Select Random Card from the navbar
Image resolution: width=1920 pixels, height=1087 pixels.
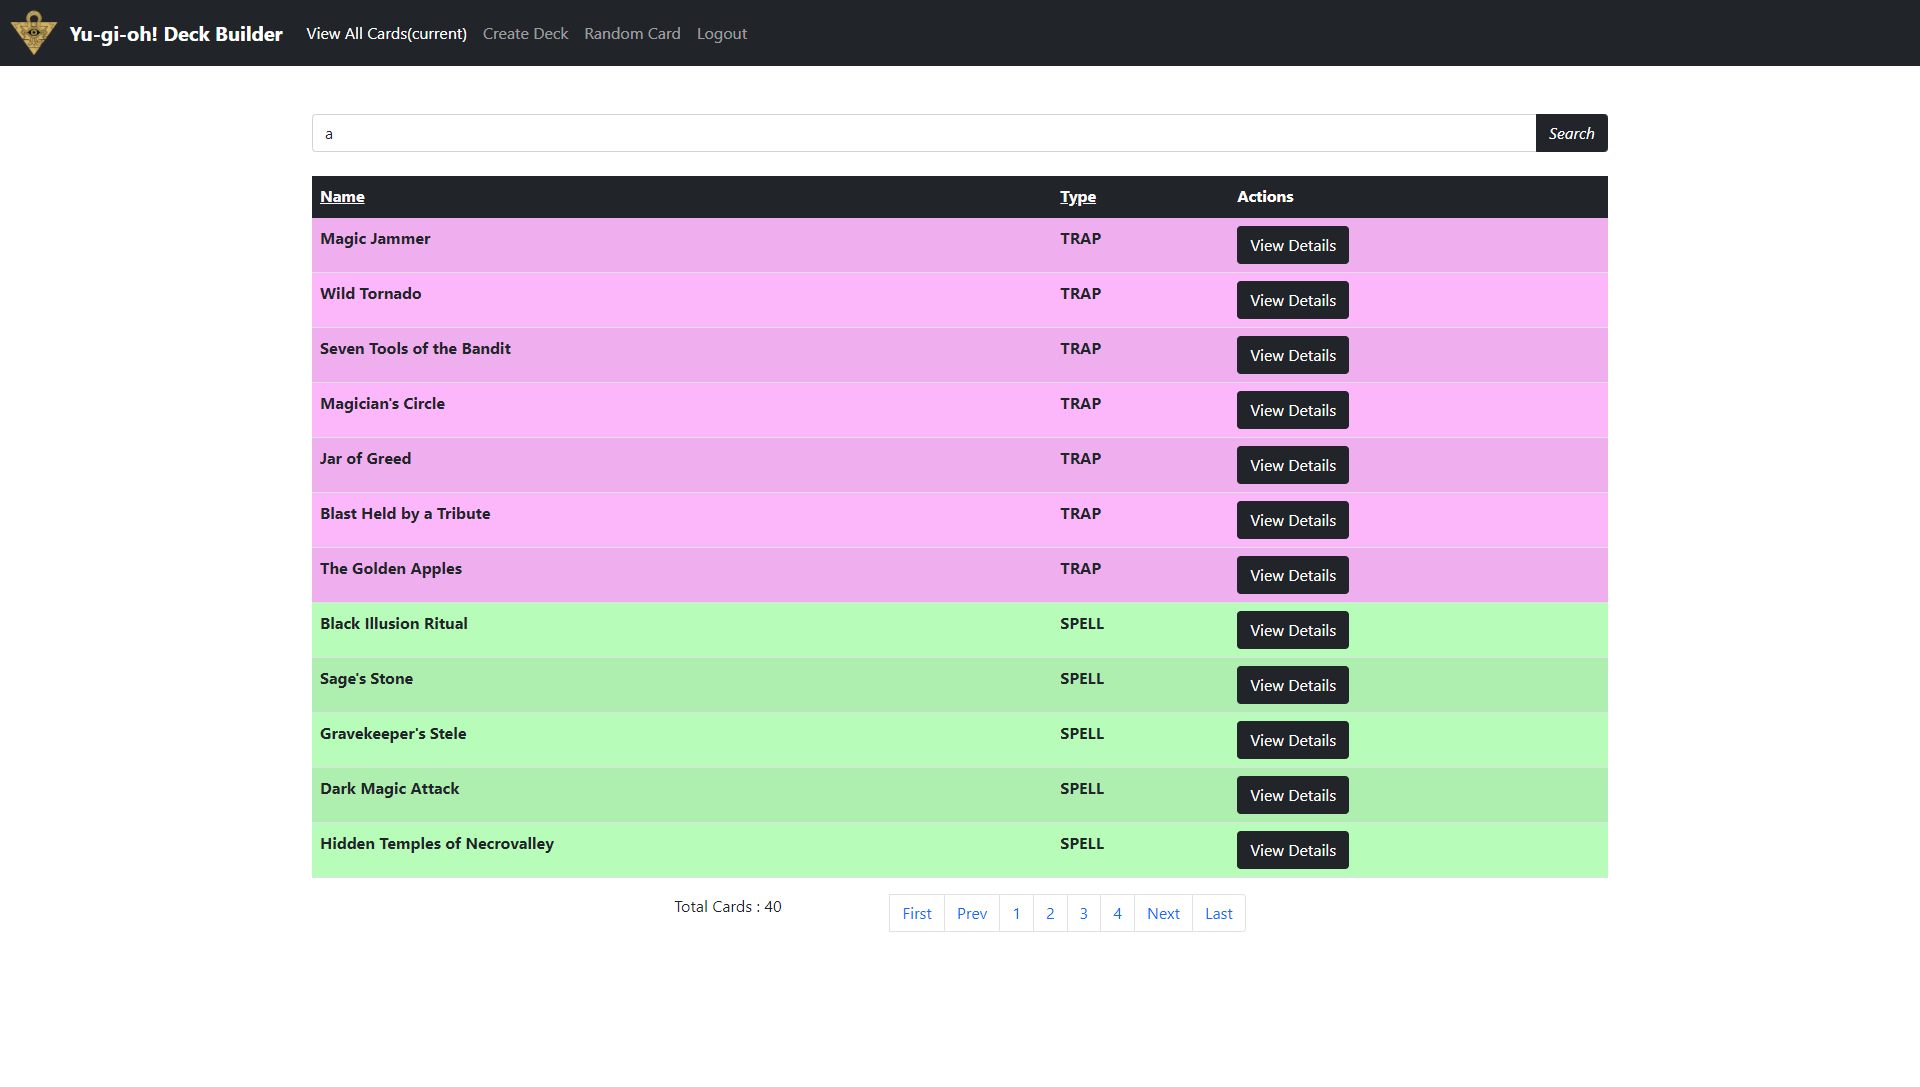pyautogui.click(x=632, y=33)
